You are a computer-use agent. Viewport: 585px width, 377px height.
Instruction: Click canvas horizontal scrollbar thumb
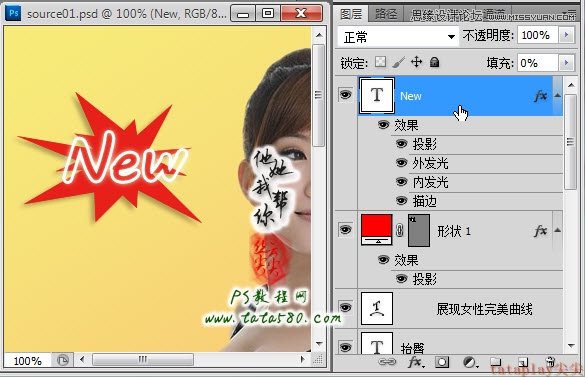click(x=143, y=359)
